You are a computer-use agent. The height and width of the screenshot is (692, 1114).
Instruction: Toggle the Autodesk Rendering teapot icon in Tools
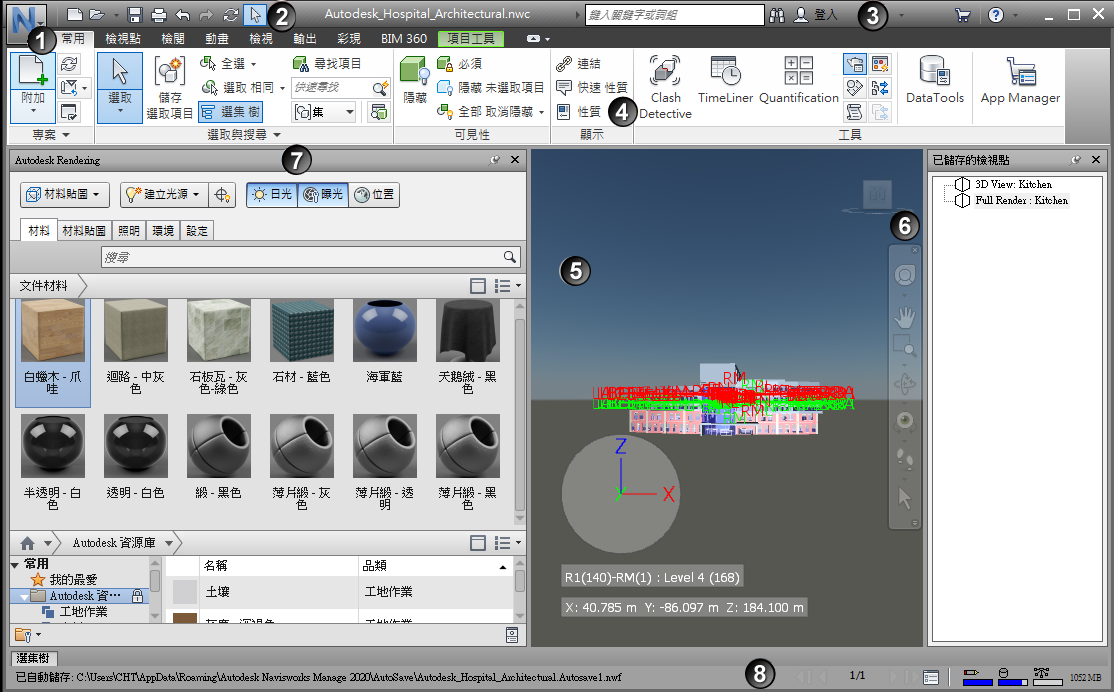pos(855,65)
